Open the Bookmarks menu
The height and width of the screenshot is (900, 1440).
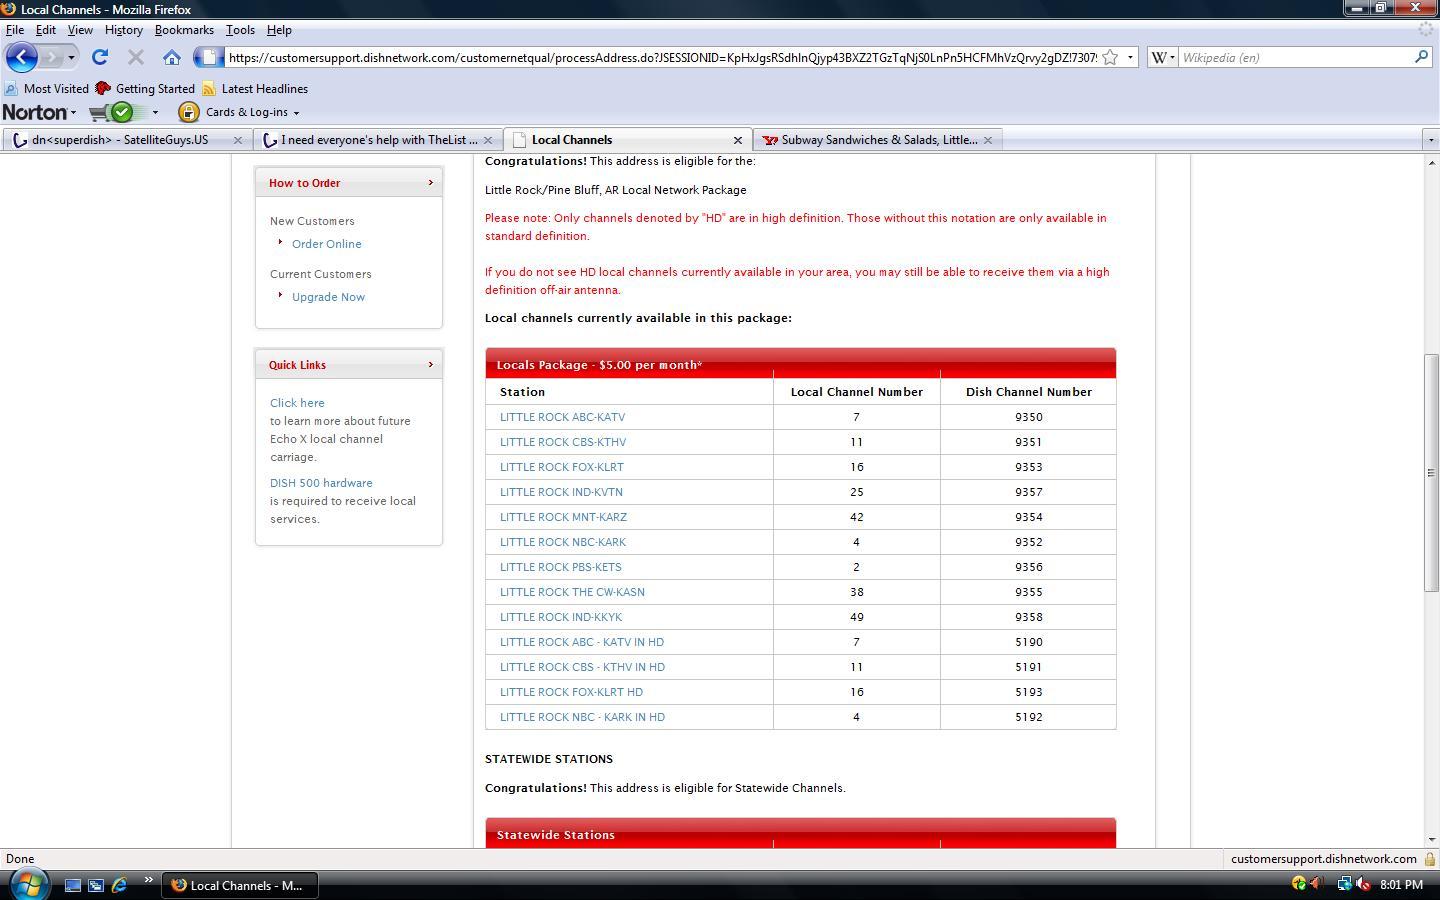pos(184,30)
